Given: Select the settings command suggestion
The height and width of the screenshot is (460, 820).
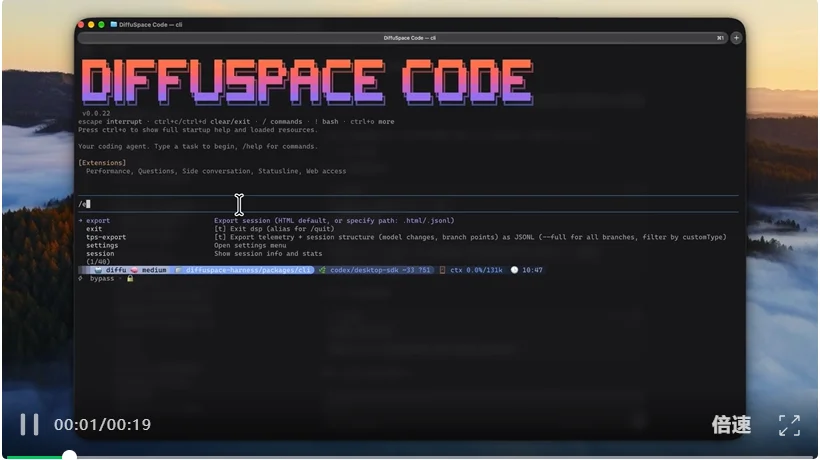Looking at the screenshot, I should (x=102, y=245).
